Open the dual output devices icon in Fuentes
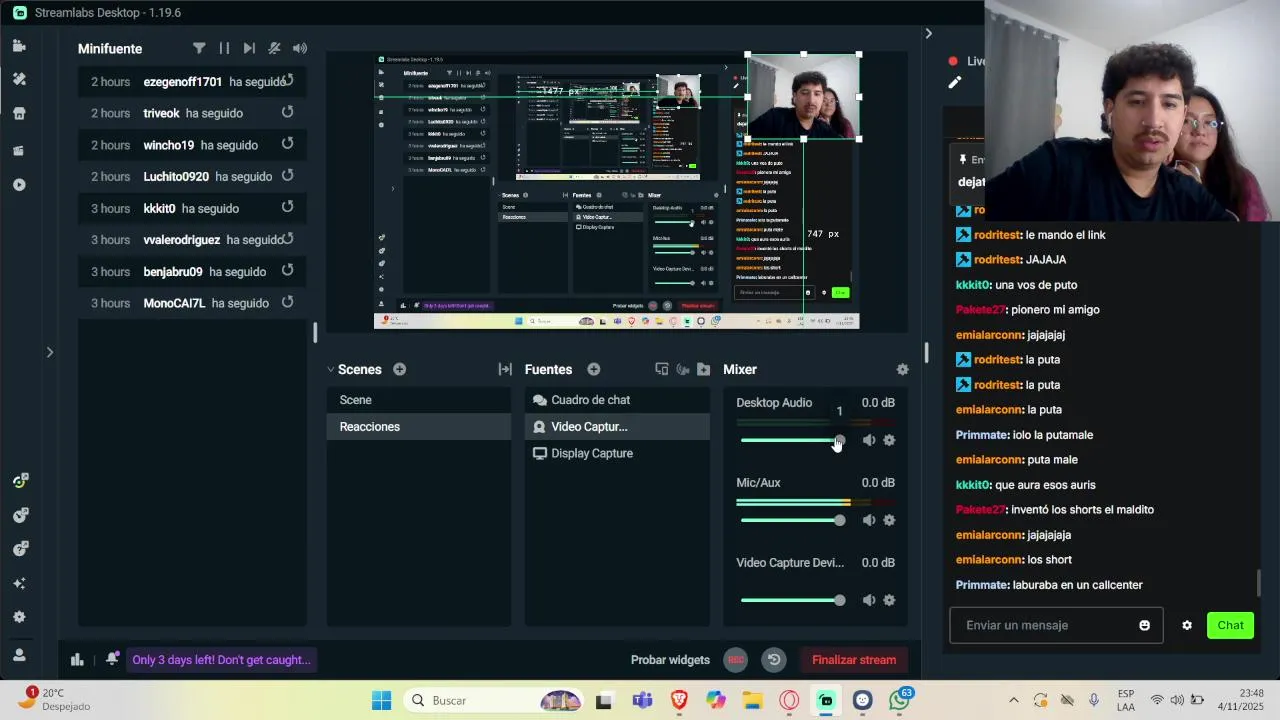This screenshot has width=1280, height=720. (x=661, y=369)
